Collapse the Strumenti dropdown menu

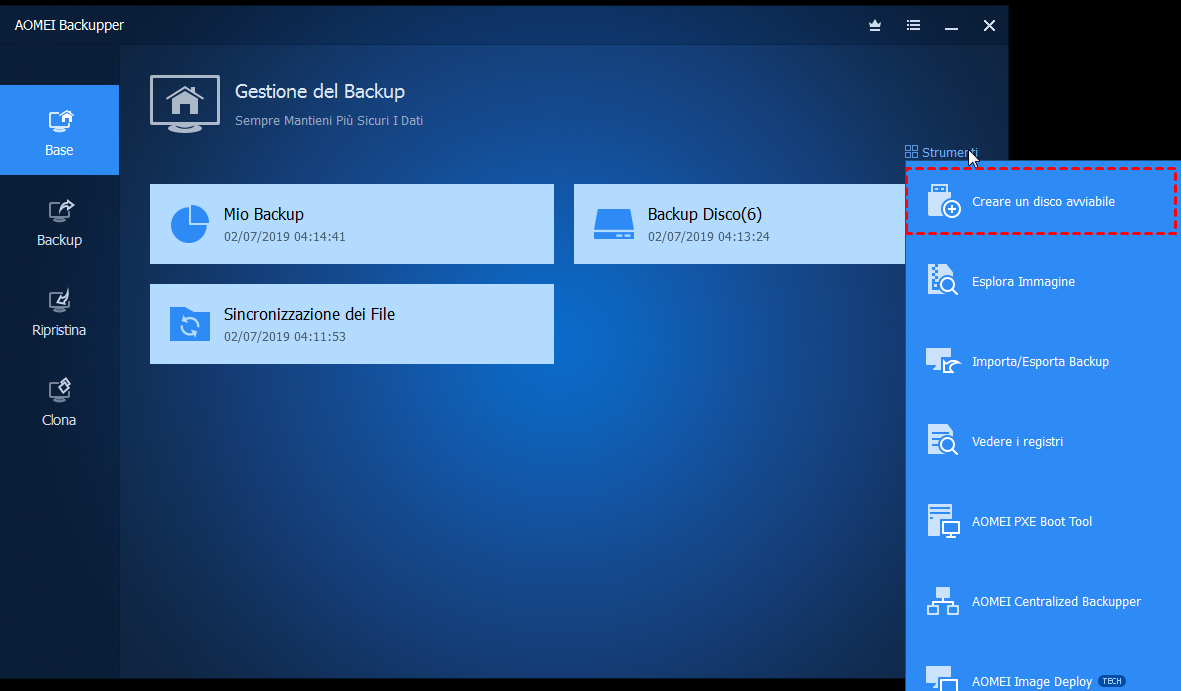pos(941,152)
